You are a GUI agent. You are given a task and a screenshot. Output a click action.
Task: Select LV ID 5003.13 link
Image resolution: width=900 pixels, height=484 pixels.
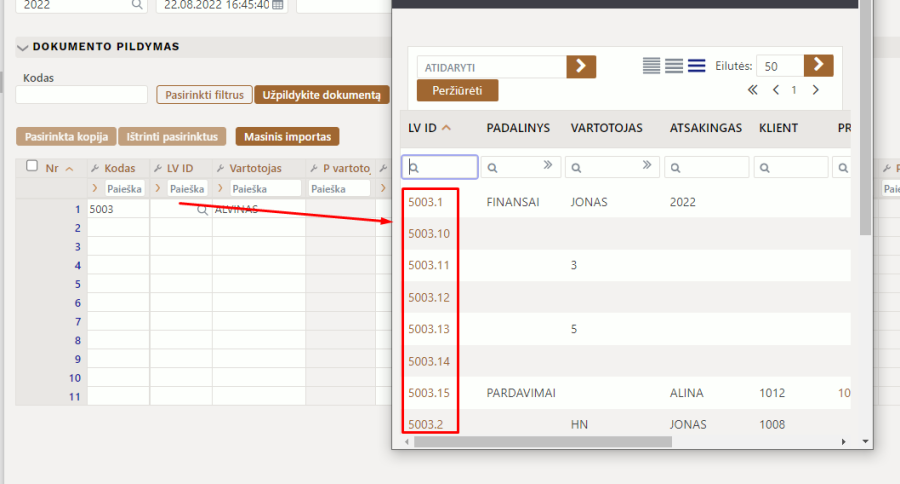[x=429, y=329]
